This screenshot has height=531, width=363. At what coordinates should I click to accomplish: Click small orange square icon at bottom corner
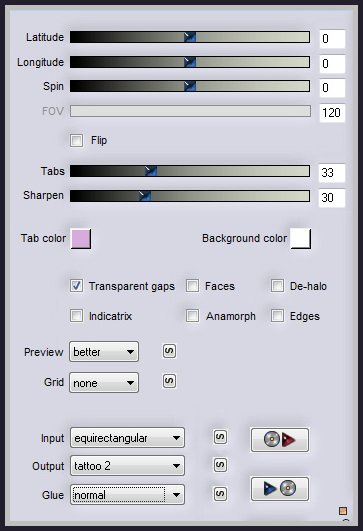[x=343, y=511]
